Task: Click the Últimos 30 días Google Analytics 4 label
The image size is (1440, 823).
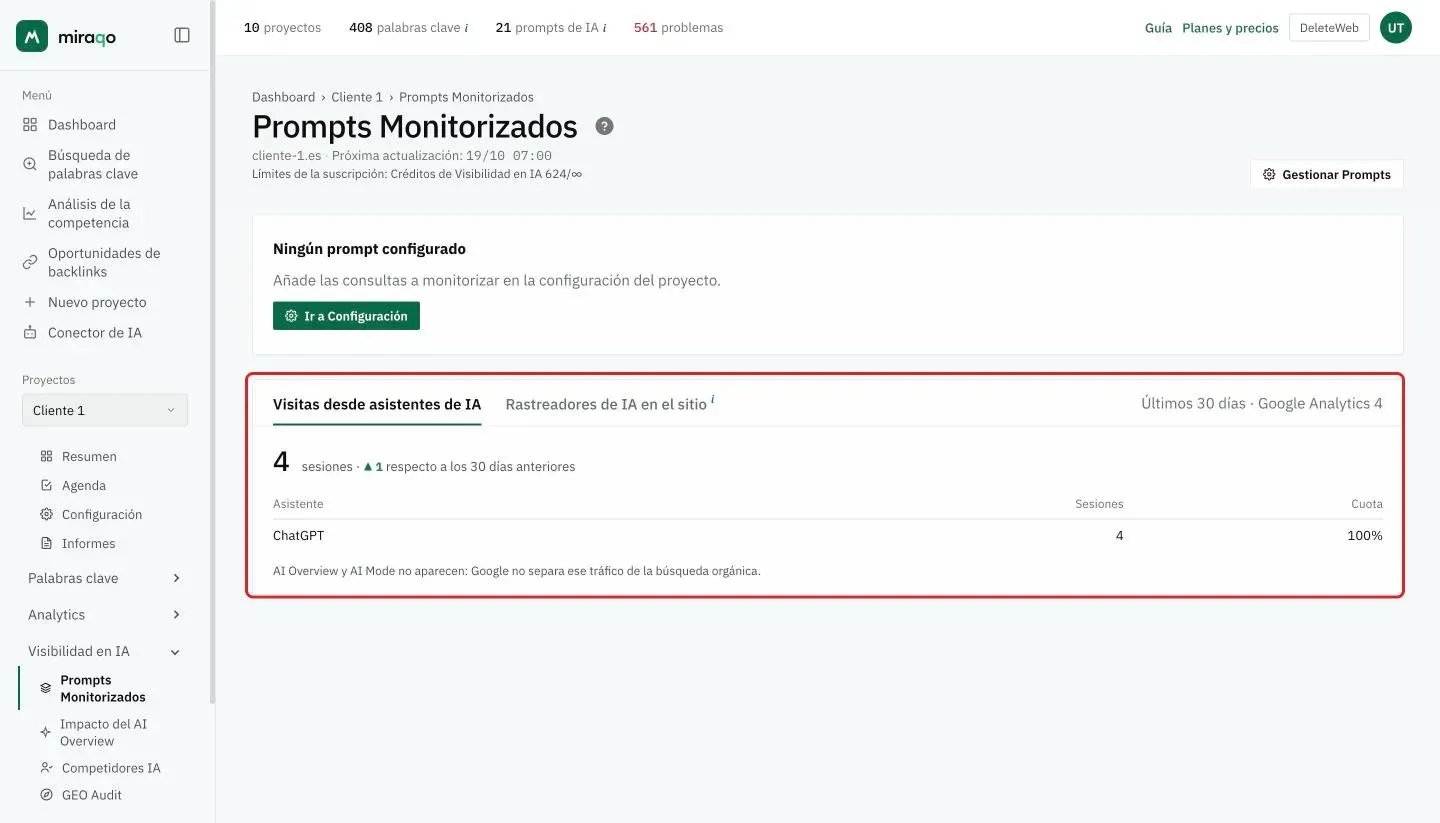Action: (x=1262, y=404)
